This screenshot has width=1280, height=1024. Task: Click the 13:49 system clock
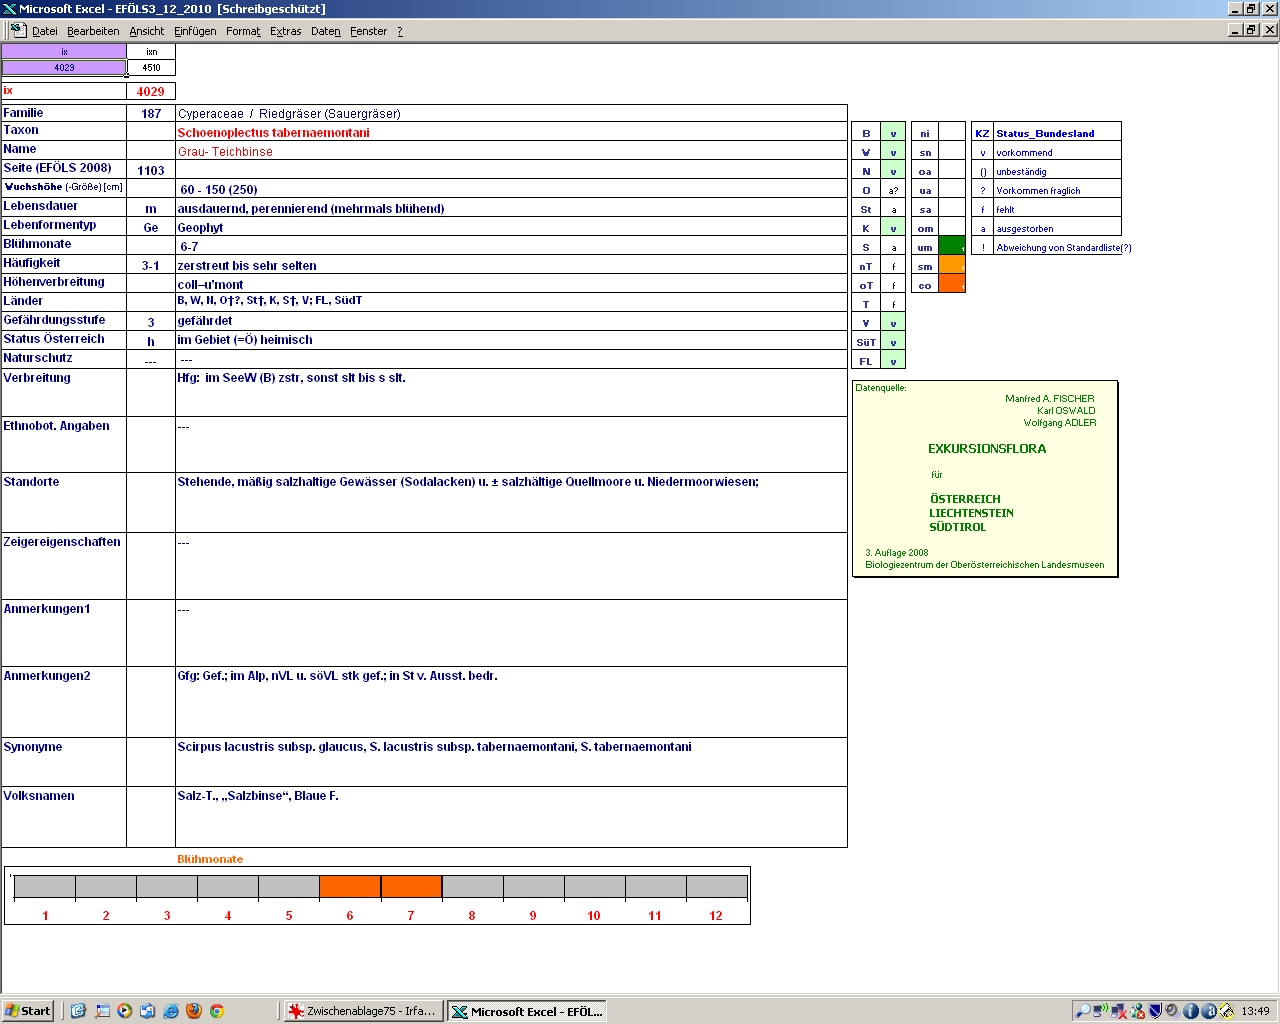1255,1011
